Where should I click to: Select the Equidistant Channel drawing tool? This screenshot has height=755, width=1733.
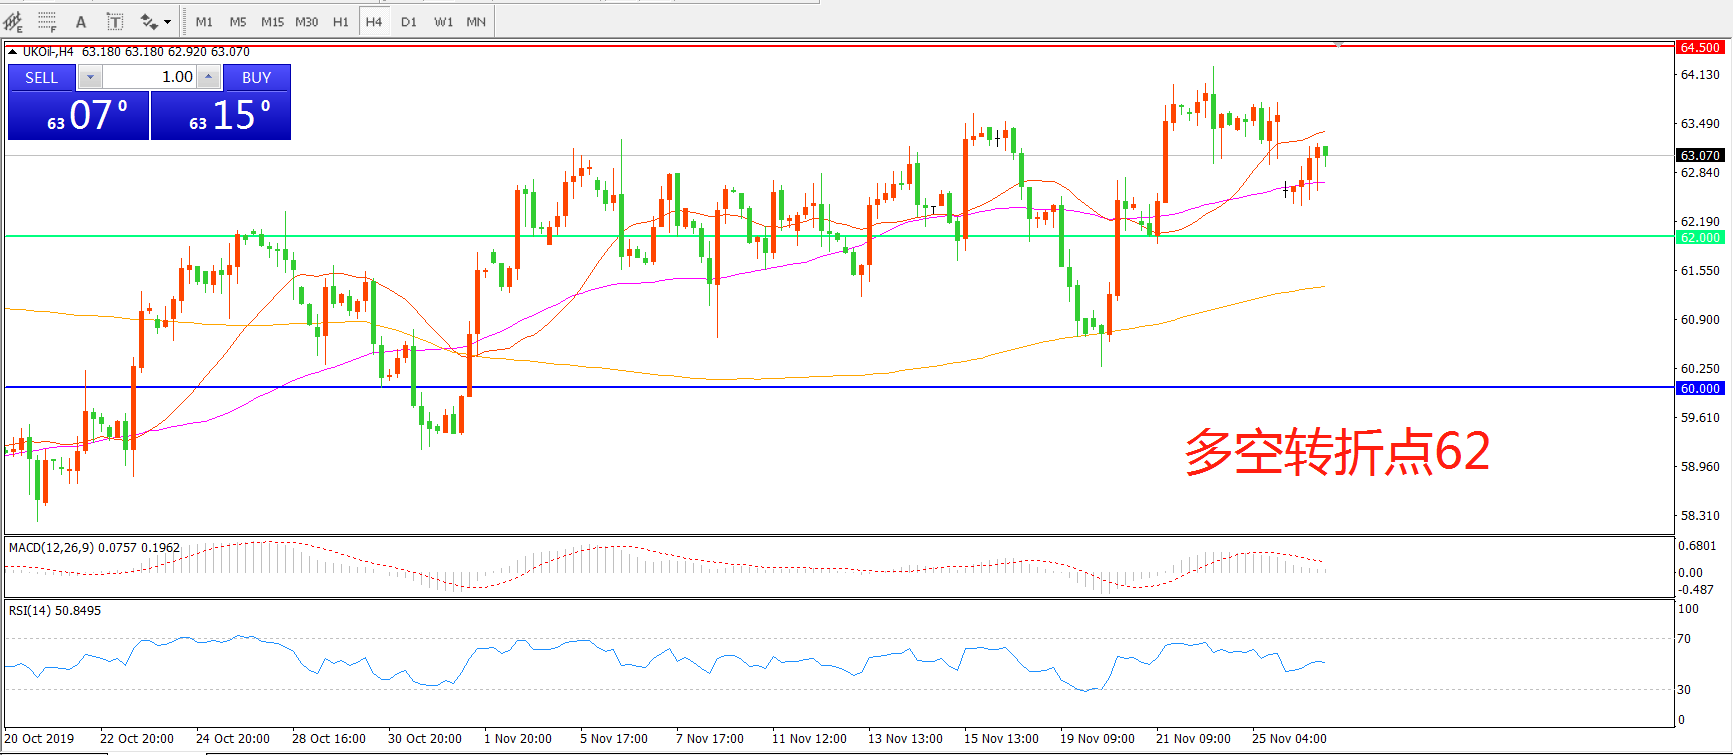[13, 21]
